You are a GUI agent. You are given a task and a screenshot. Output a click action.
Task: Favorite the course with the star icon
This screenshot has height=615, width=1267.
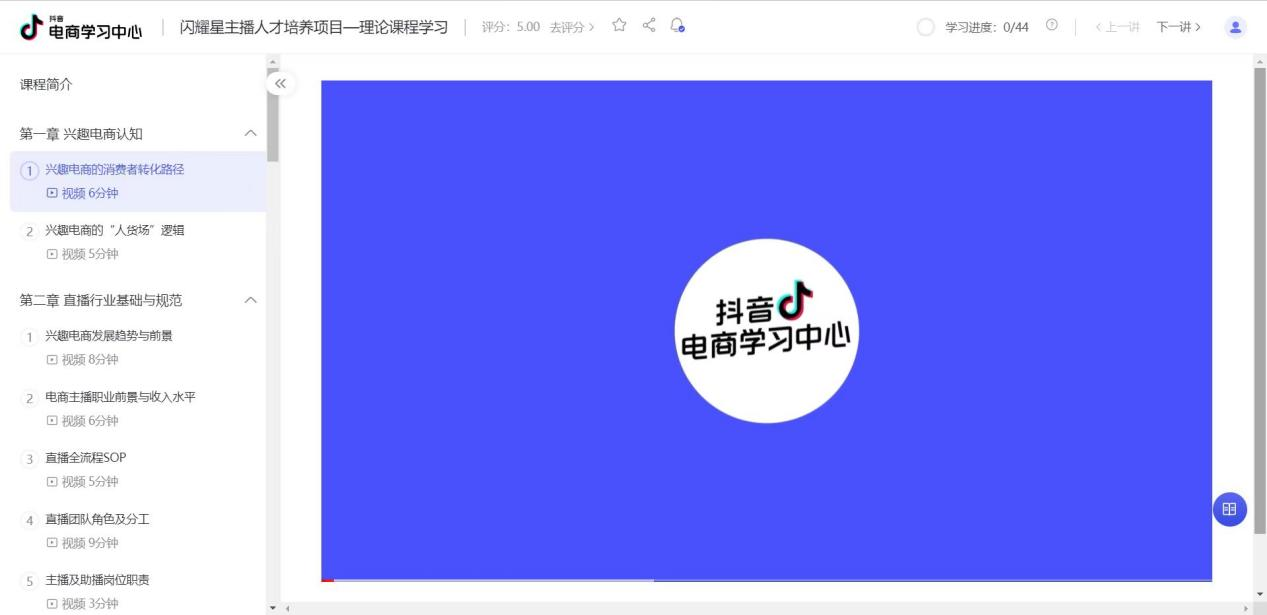click(x=620, y=26)
